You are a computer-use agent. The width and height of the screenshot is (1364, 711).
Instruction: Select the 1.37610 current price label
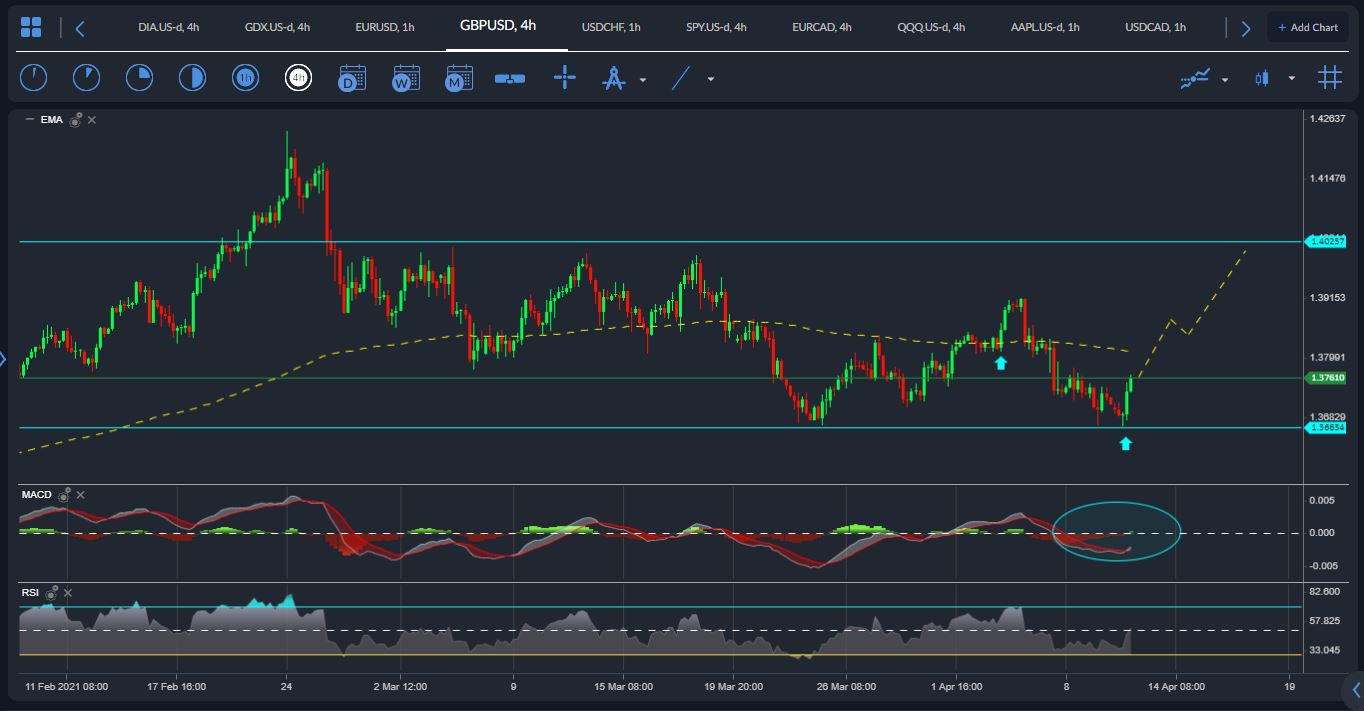[1326, 378]
